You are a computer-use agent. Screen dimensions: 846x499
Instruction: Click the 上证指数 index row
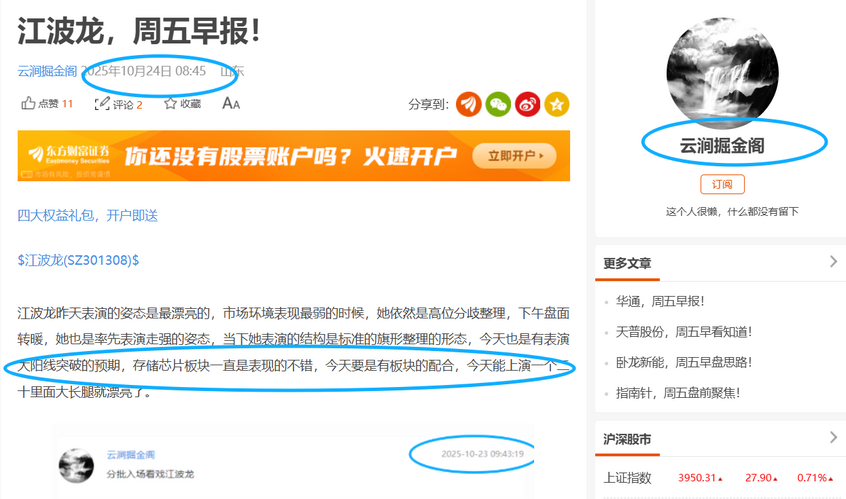pyautogui.click(x=720, y=478)
